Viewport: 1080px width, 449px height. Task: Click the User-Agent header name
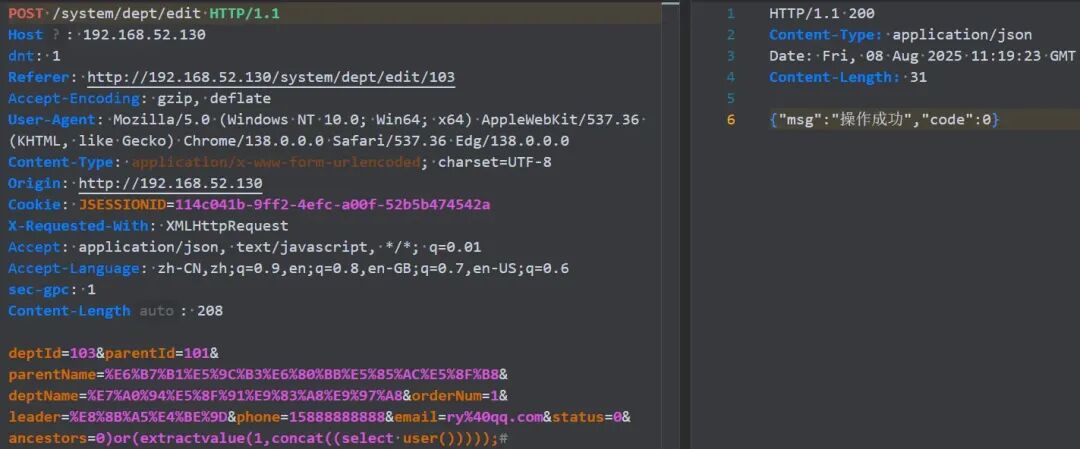51,120
